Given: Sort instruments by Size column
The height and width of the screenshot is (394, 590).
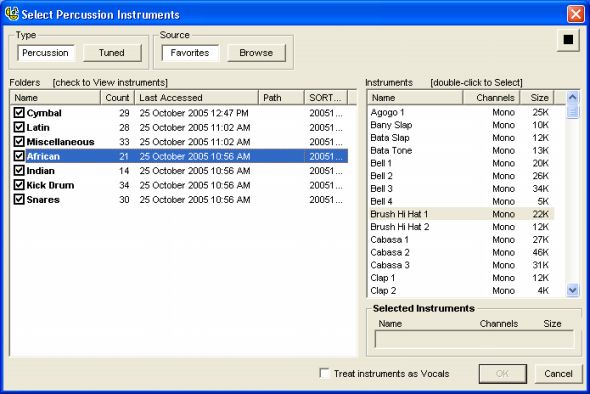Looking at the screenshot, I should coord(537,97).
